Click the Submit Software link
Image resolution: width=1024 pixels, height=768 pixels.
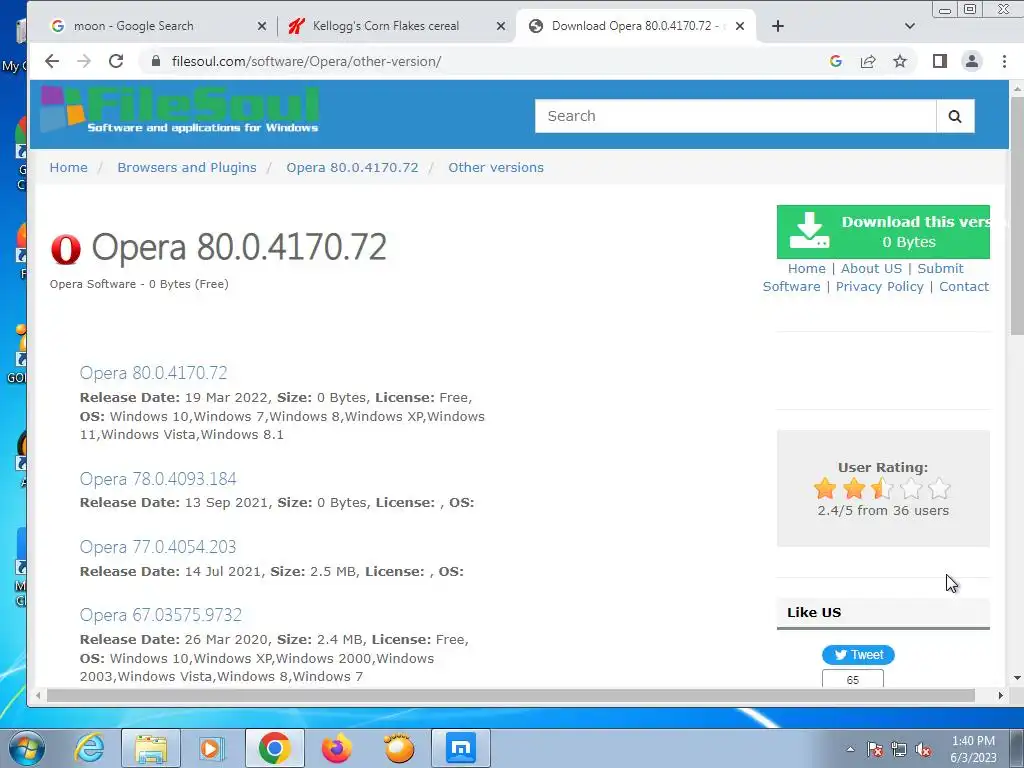pyautogui.click(x=940, y=268)
